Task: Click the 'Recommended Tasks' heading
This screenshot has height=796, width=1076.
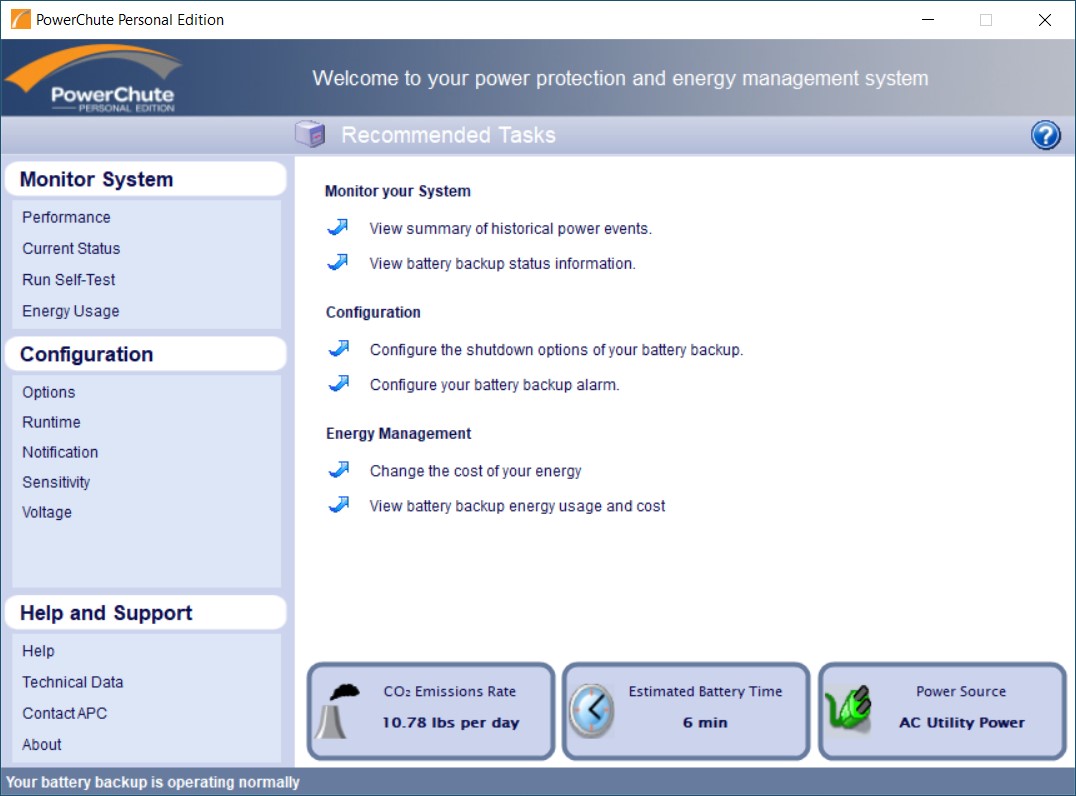Action: pos(449,135)
